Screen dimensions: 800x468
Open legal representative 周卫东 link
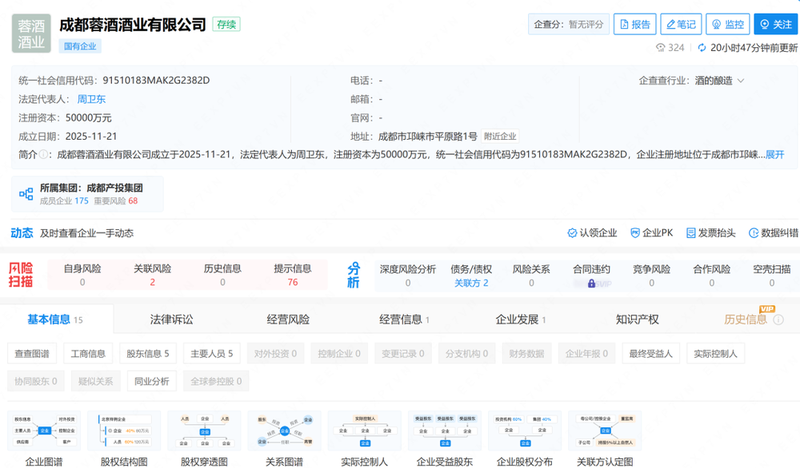click(x=91, y=99)
